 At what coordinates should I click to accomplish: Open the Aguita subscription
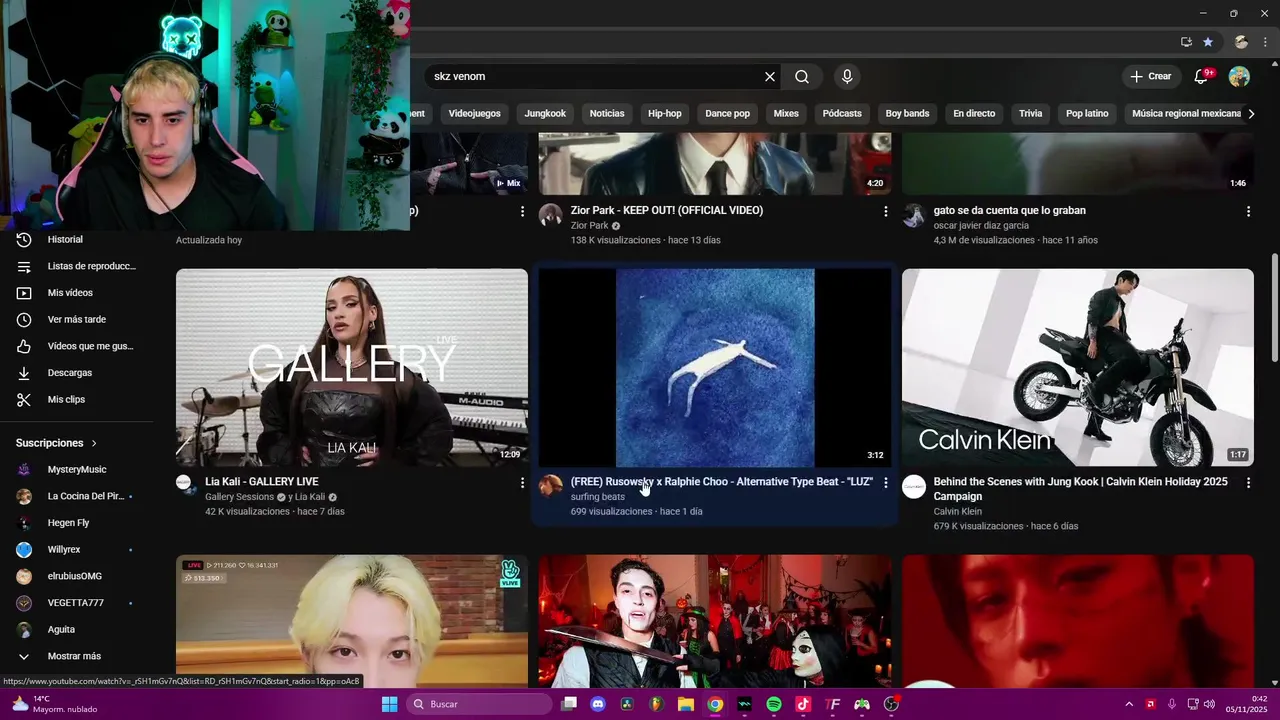(x=78, y=630)
